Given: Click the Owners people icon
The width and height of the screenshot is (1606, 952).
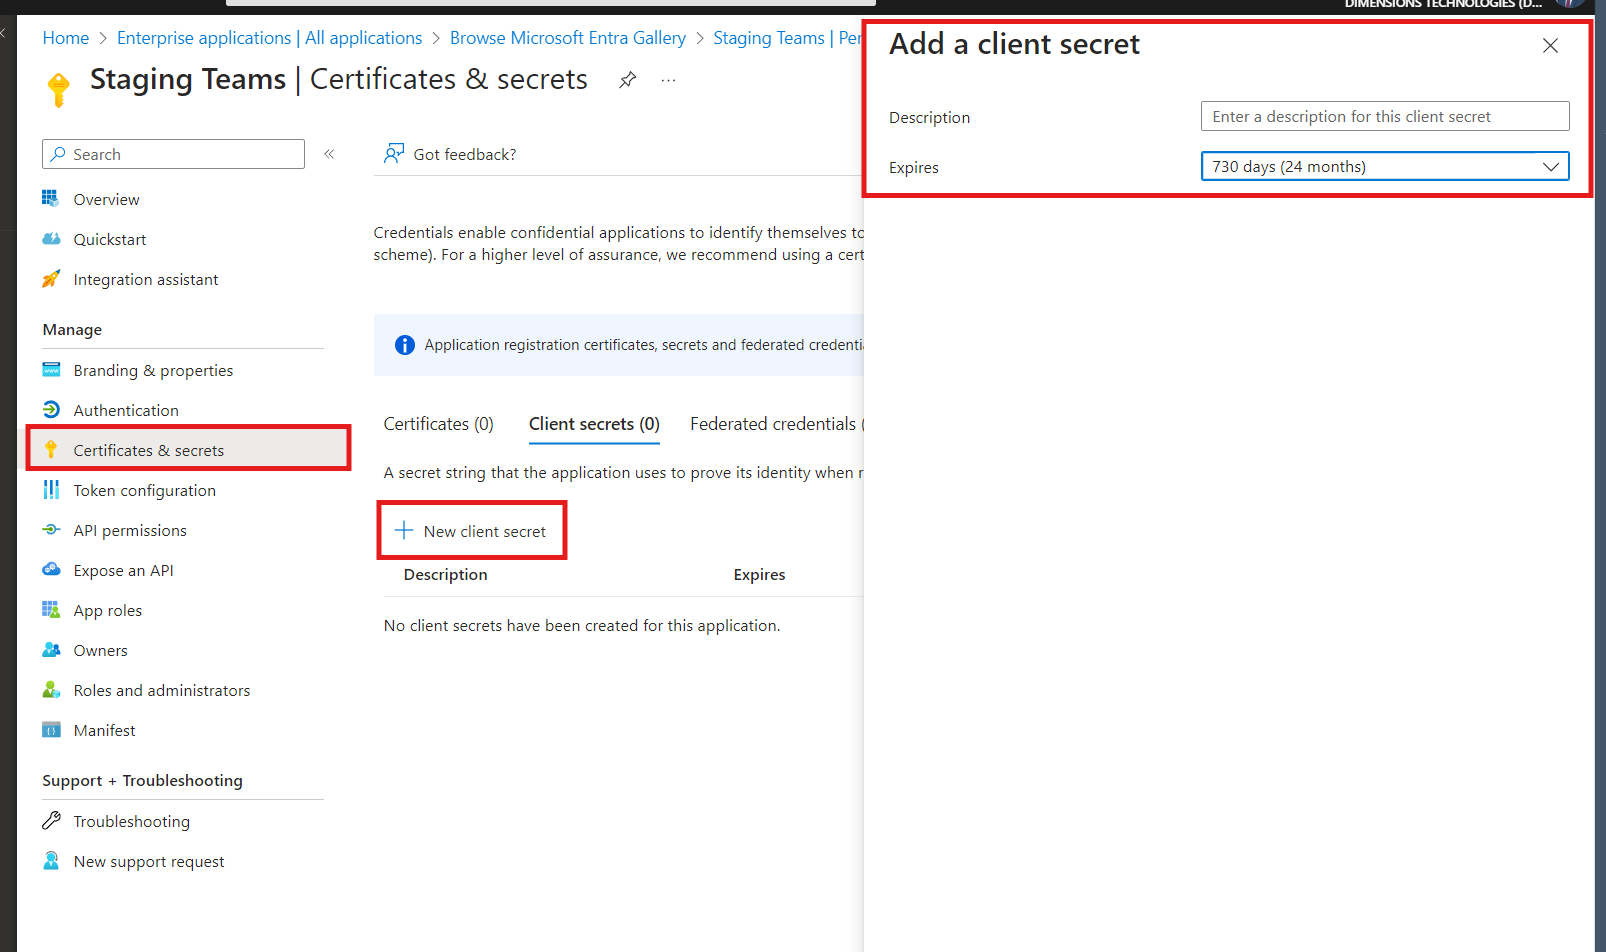Looking at the screenshot, I should (x=51, y=650).
